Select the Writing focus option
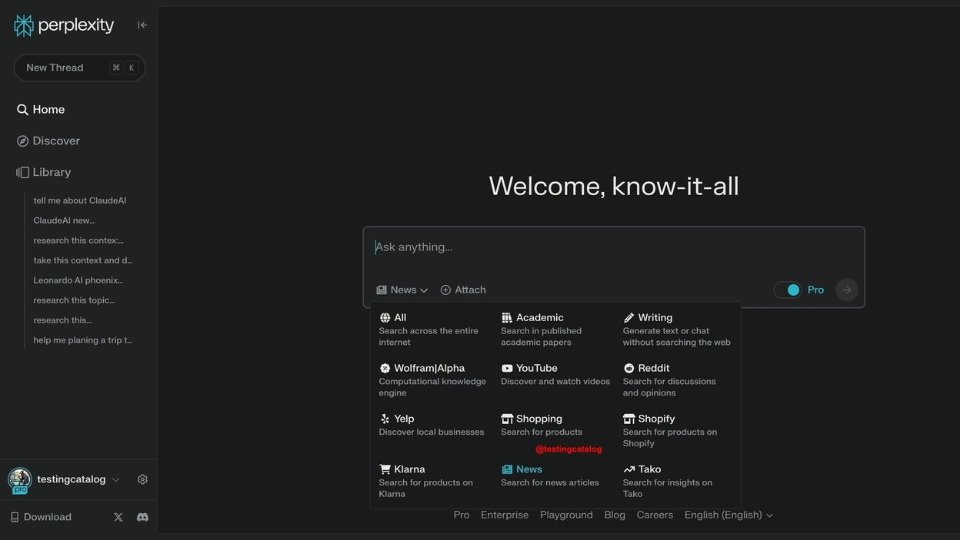The width and height of the screenshot is (960, 540). point(677,329)
